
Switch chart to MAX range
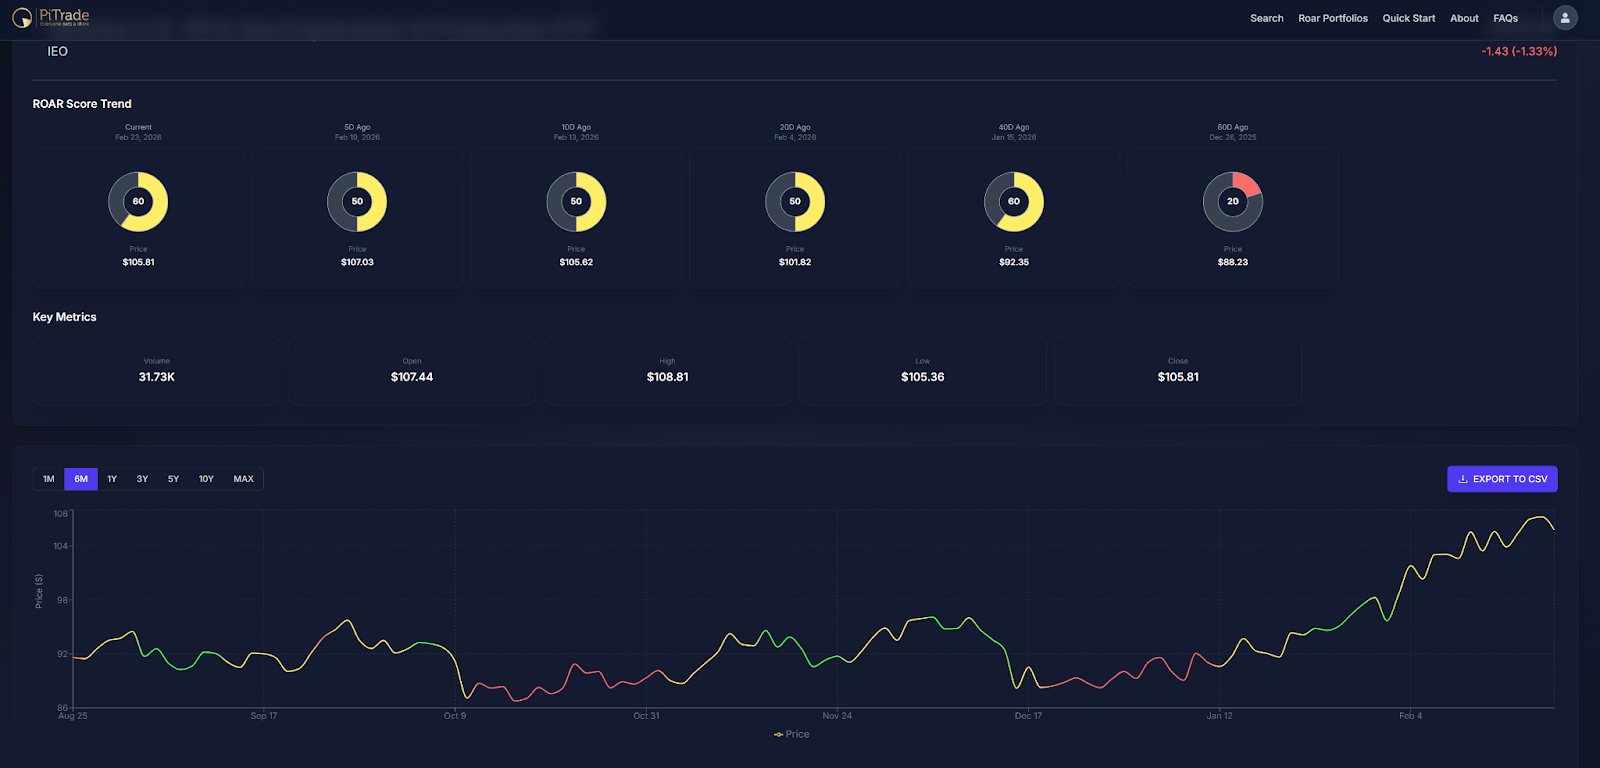tap(243, 479)
